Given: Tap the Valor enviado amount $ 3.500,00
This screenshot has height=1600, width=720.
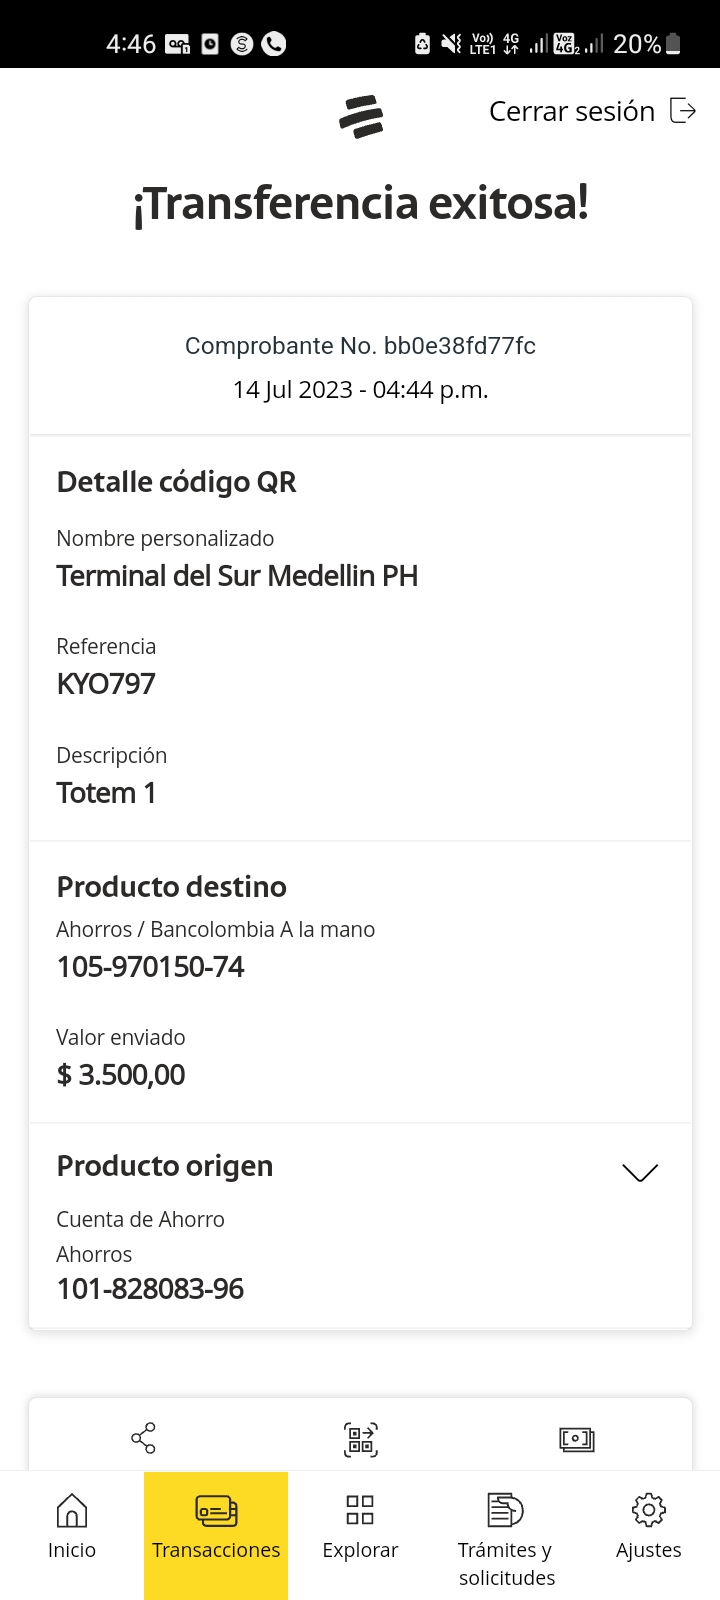Looking at the screenshot, I should (121, 1075).
